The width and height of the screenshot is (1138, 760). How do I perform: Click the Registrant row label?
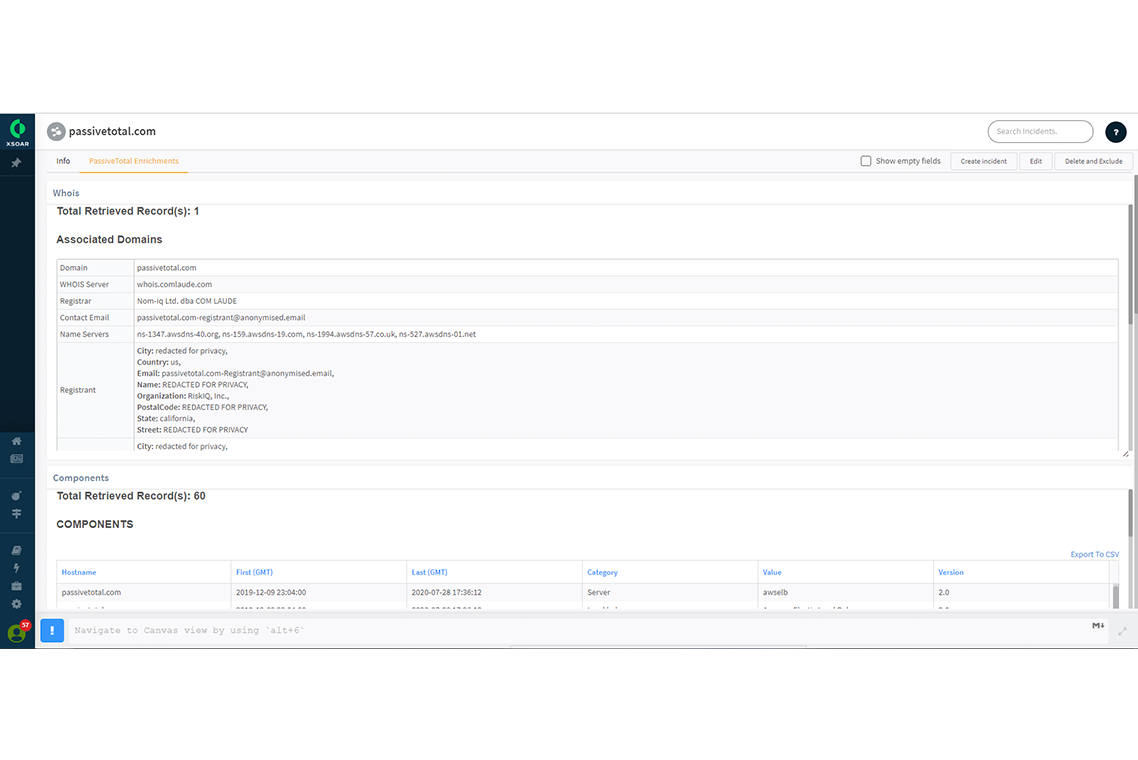click(78, 391)
